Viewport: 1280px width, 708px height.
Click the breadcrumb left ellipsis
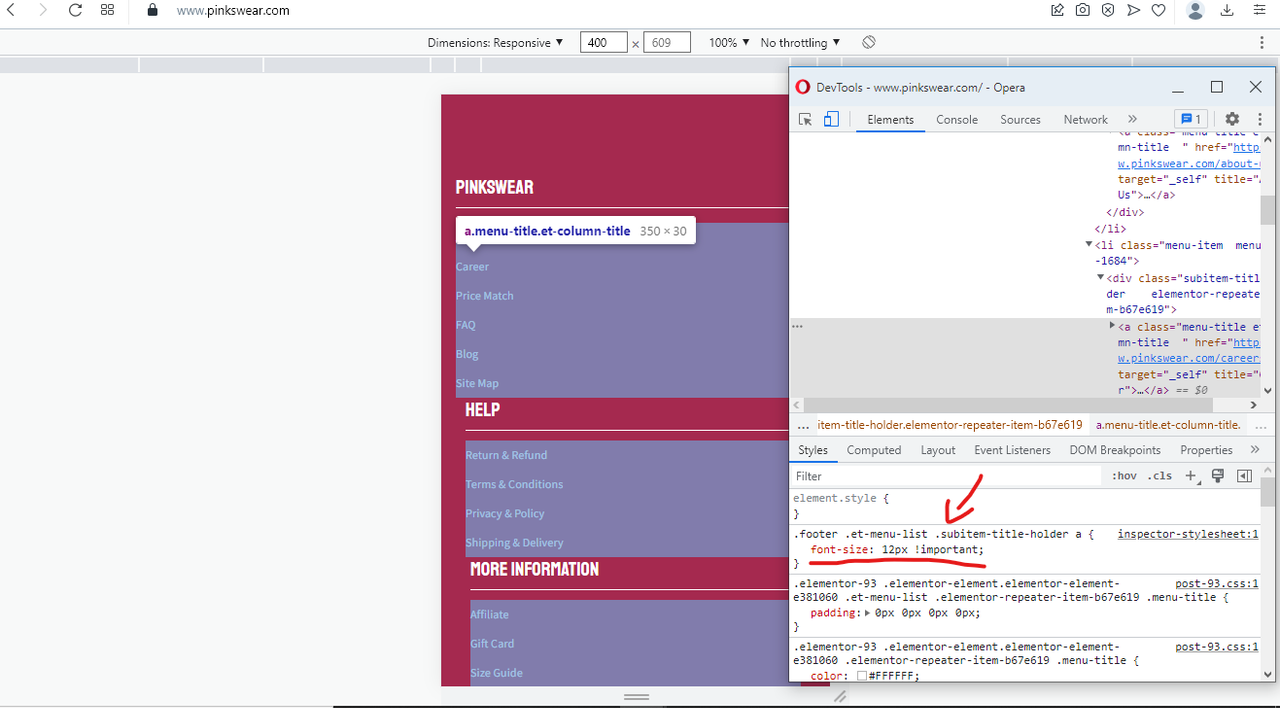pyautogui.click(x=803, y=425)
